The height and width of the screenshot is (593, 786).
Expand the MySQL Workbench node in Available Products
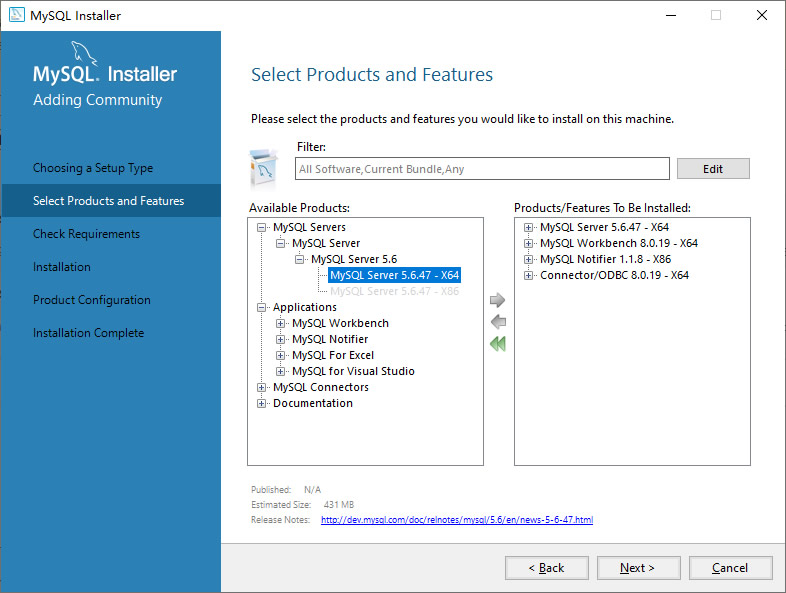point(280,324)
